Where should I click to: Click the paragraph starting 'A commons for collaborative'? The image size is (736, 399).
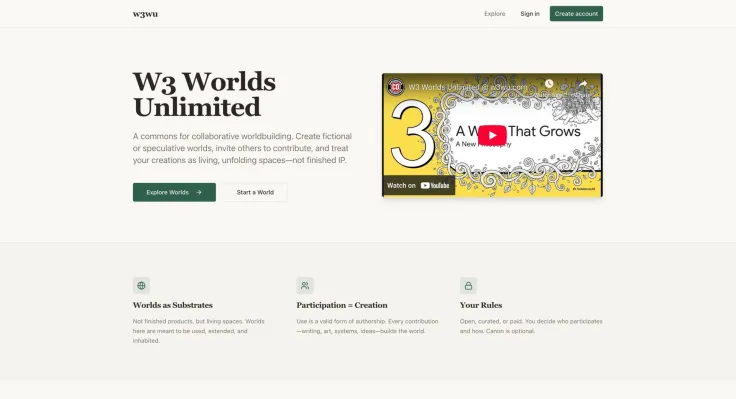point(242,148)
